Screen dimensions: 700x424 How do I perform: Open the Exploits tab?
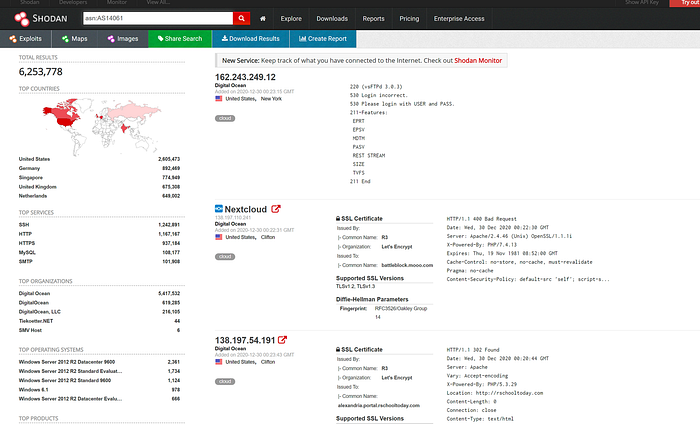point(25,39)
